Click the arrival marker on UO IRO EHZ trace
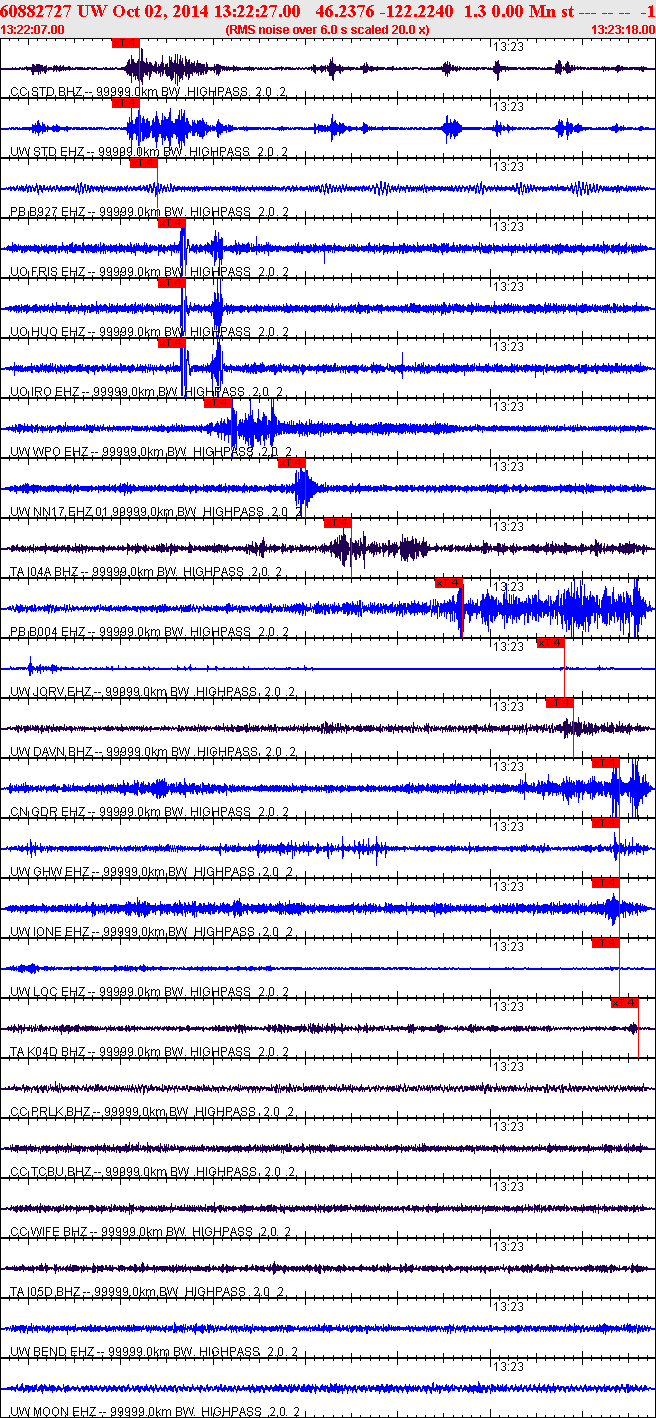 coord(172,343)
